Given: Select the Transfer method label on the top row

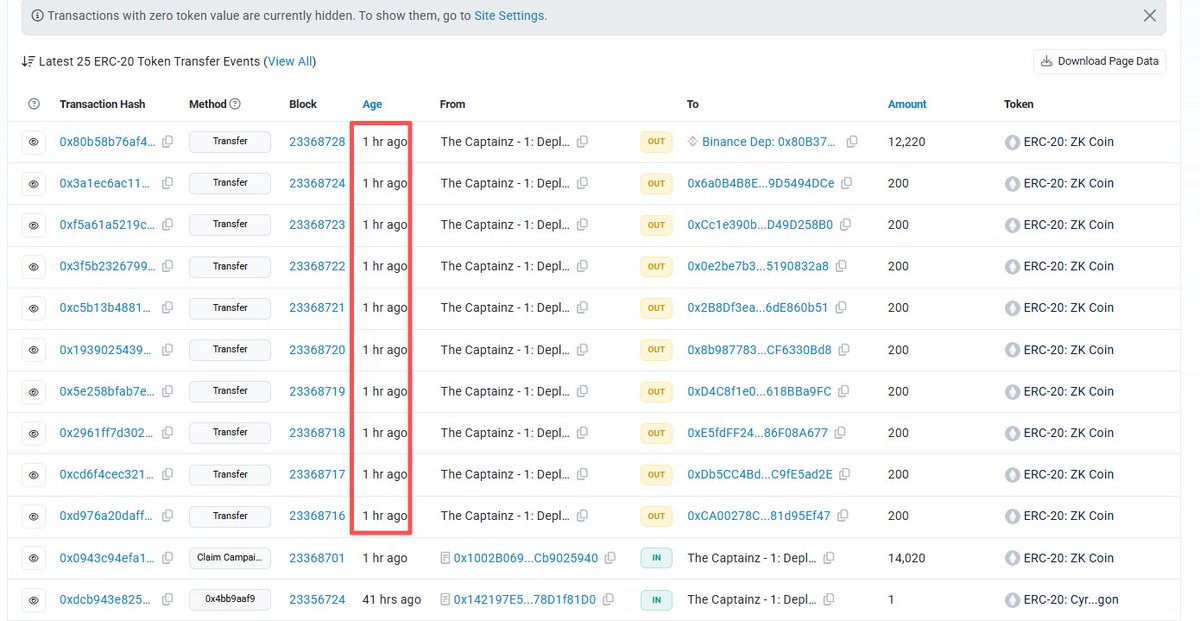Looking at the screenshot, I should [229, 141].
